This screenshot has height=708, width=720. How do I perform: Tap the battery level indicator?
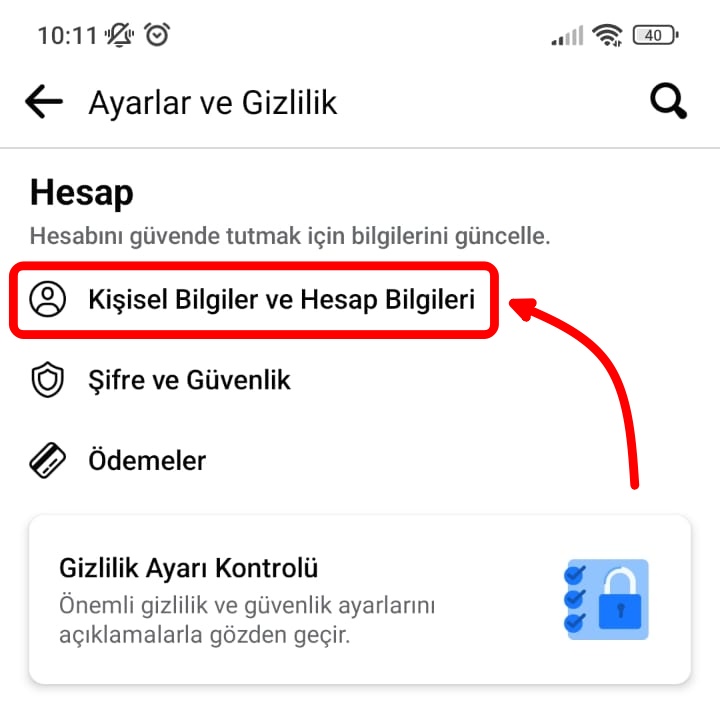pyautogui.click(x=655, y=35)
